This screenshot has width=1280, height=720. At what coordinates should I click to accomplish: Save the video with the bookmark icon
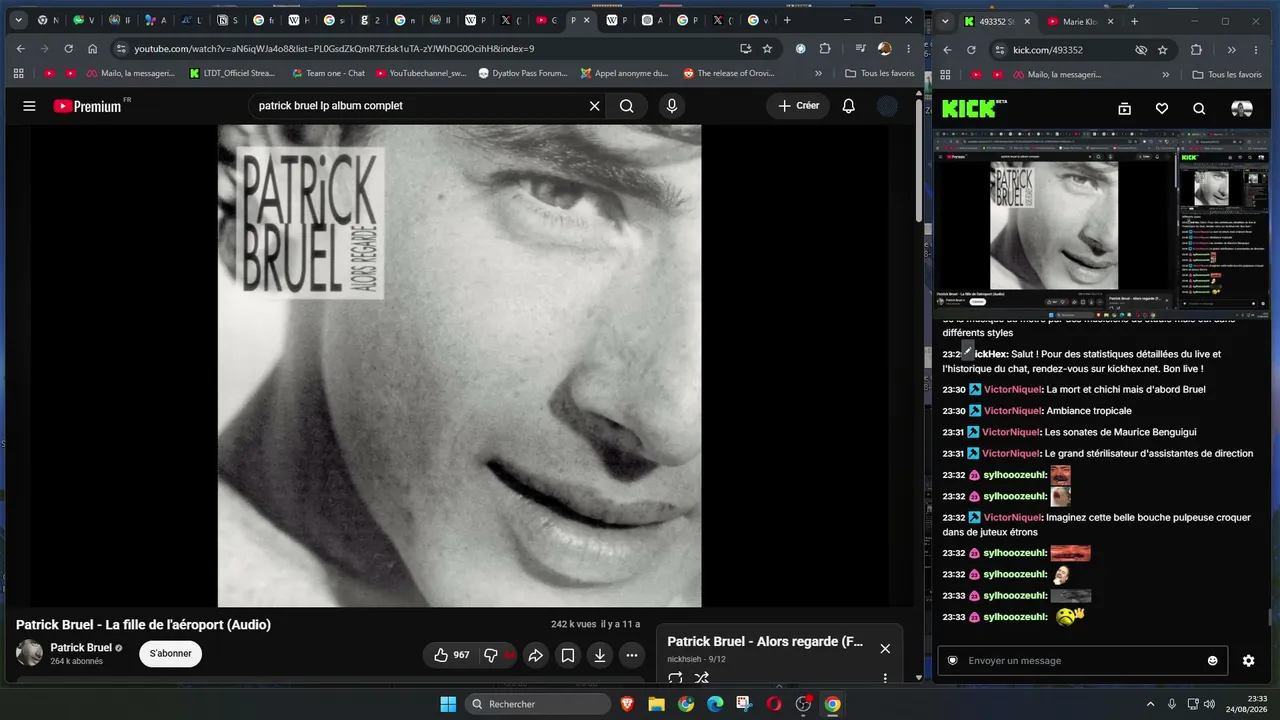[568, 655]
